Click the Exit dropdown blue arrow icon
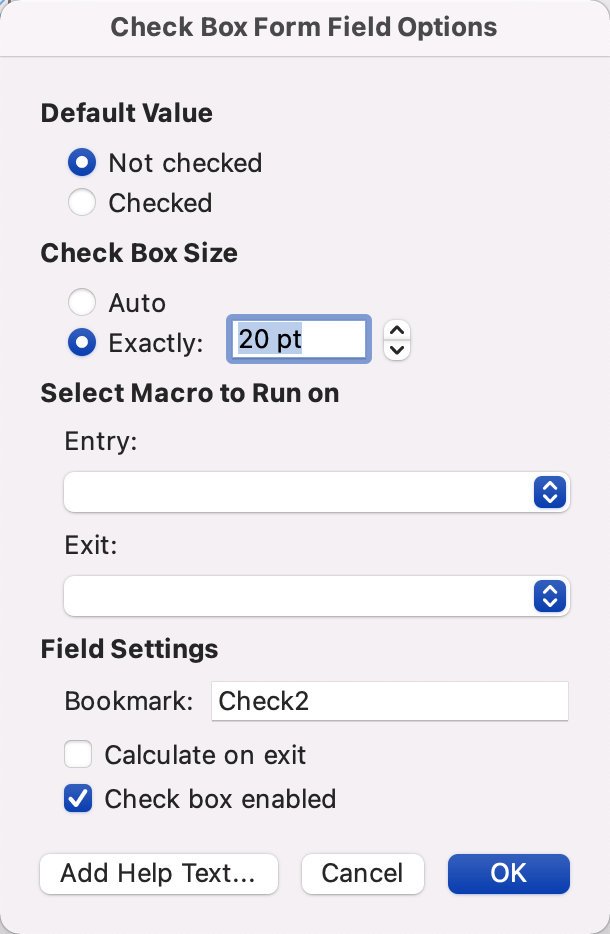Screen dimensions: 610x934 (550, 596)
